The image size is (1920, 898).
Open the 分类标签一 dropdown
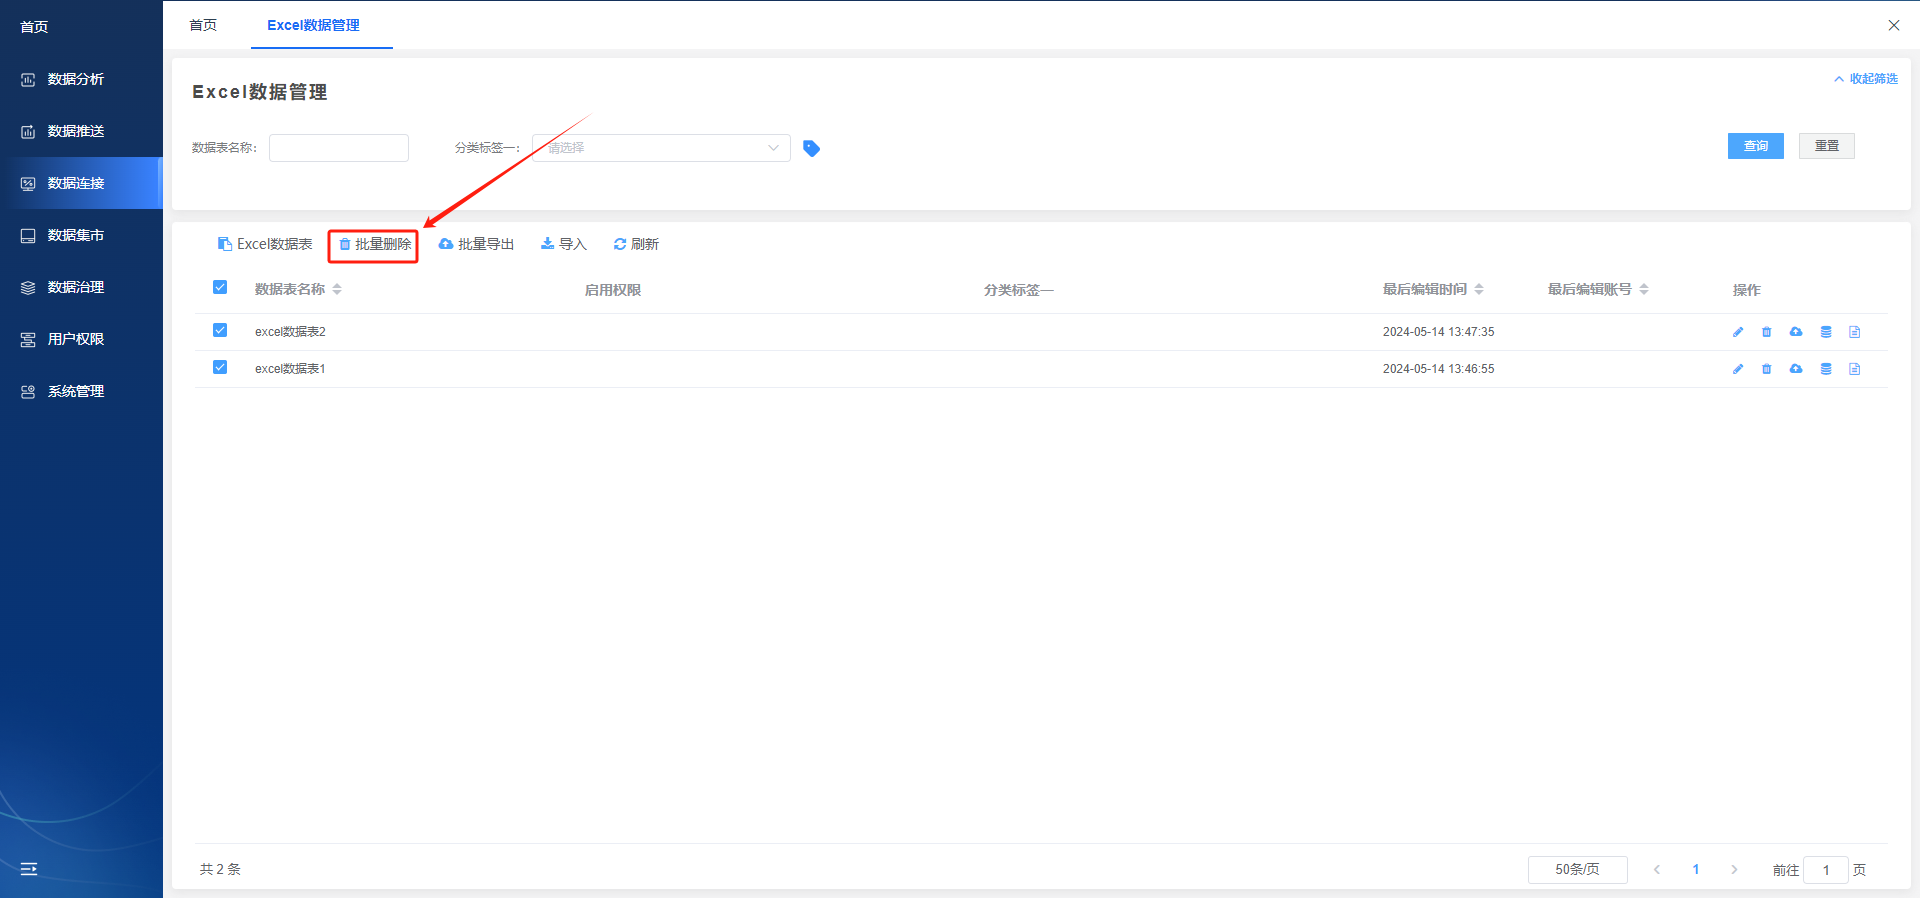[x=661, y=148]
